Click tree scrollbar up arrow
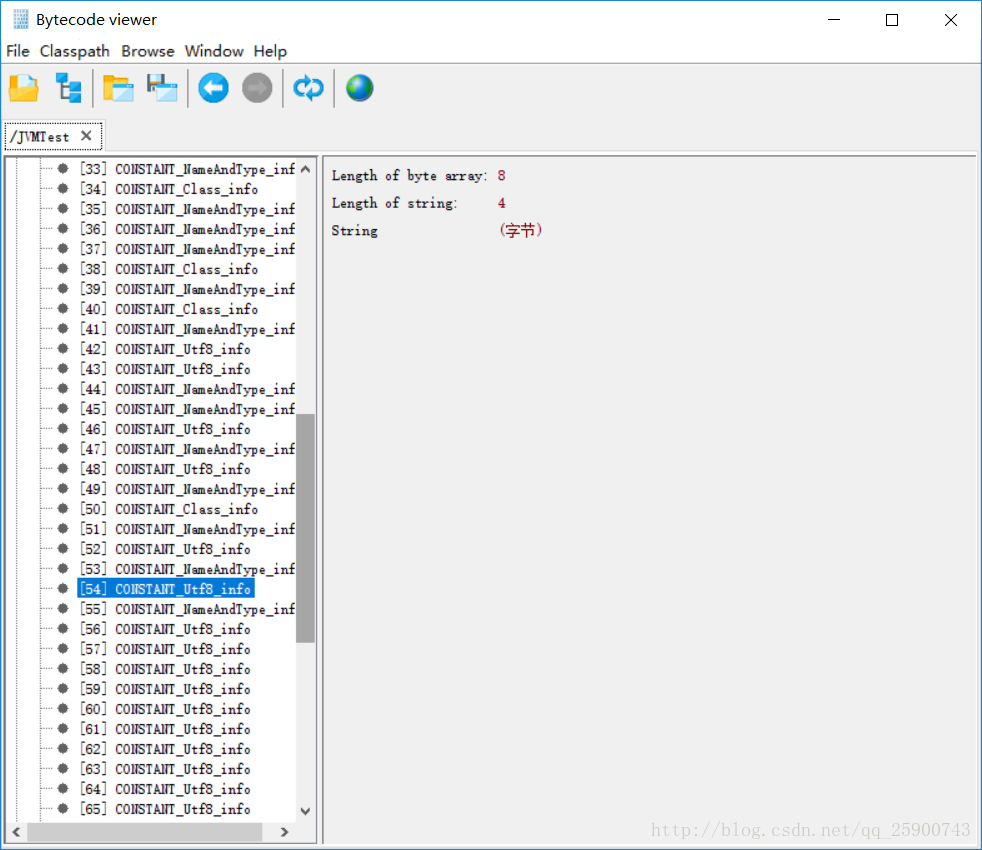Image resolution: width=982 pixels, height=850 pixels. tap(306, 169)
